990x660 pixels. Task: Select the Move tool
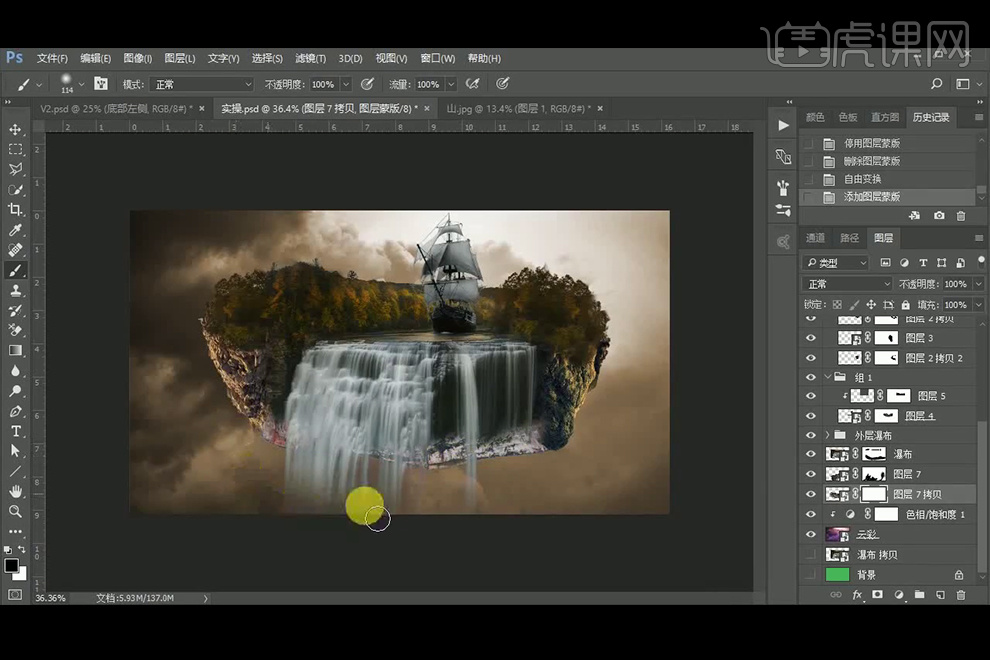[x=15, y=130]
